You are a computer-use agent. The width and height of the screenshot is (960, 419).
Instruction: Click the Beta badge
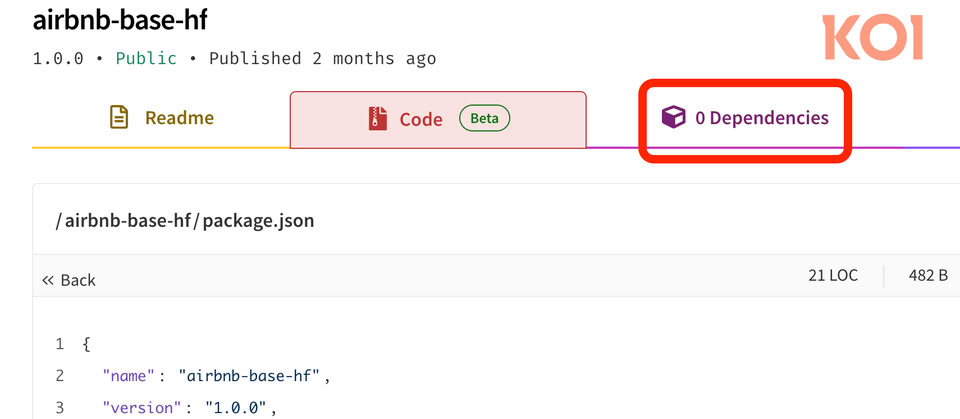484,118
